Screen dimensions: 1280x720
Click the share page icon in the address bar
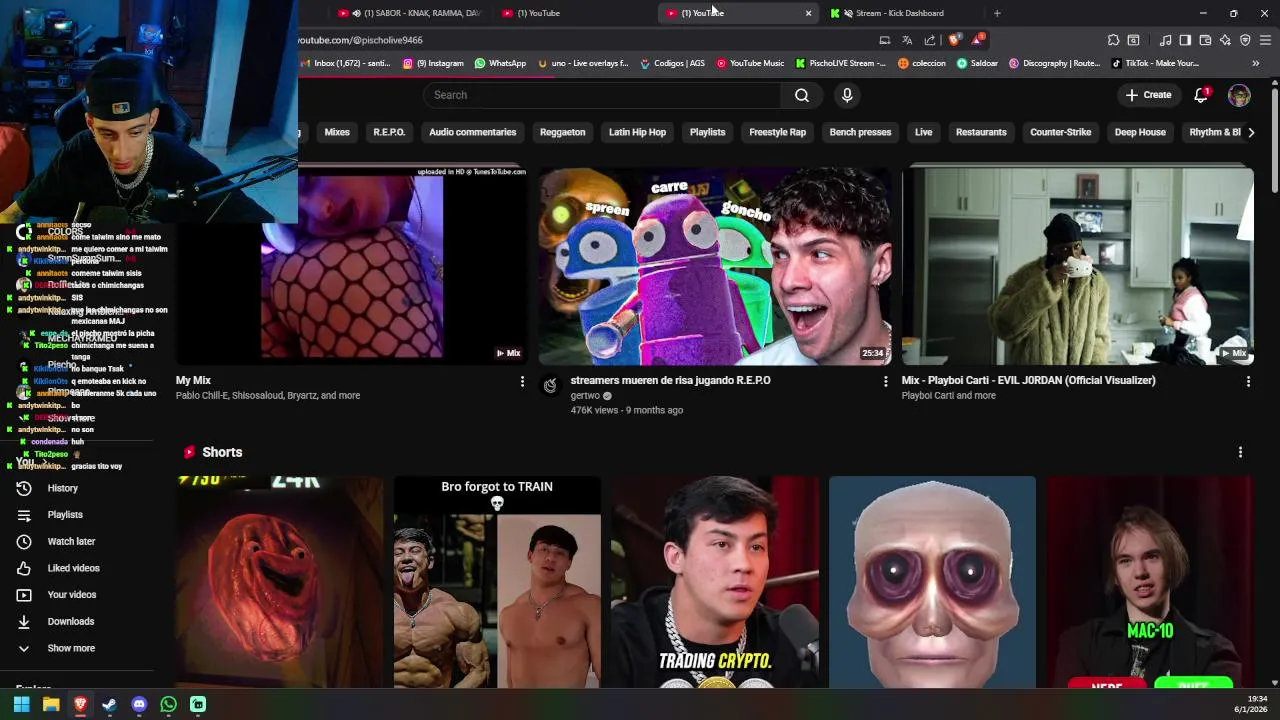(x=930, y=40)
